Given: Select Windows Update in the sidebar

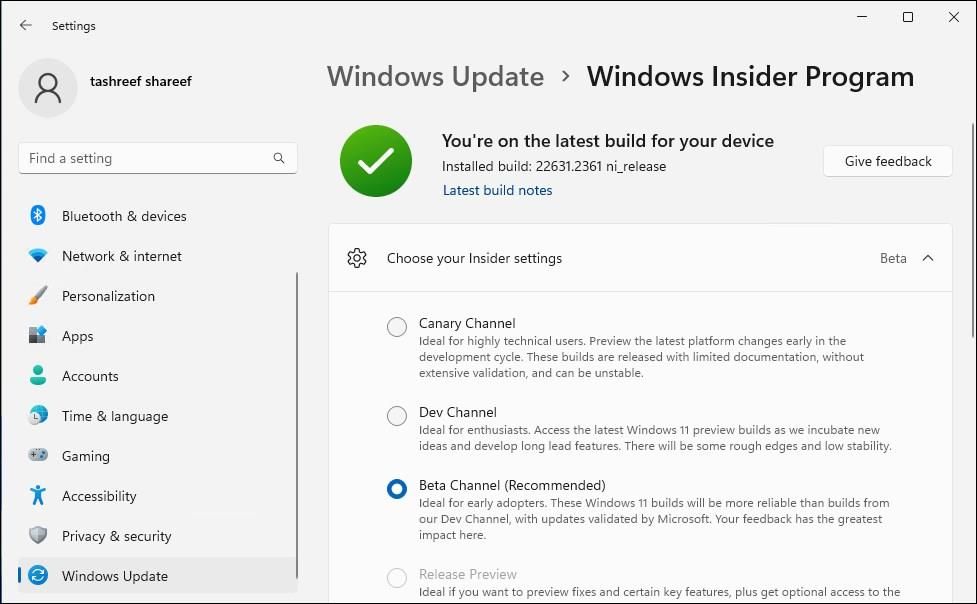Looking at the screenshot, I should click(112, 576).
